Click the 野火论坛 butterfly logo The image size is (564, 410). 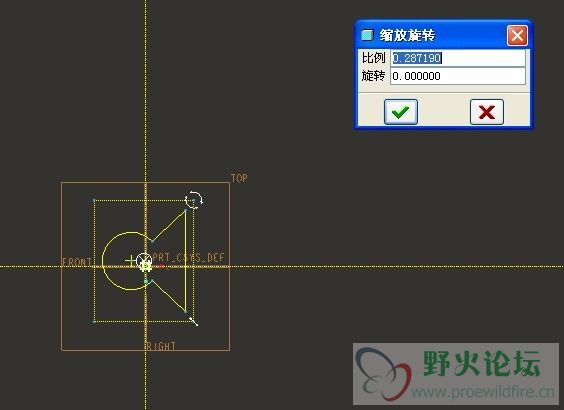383,374
